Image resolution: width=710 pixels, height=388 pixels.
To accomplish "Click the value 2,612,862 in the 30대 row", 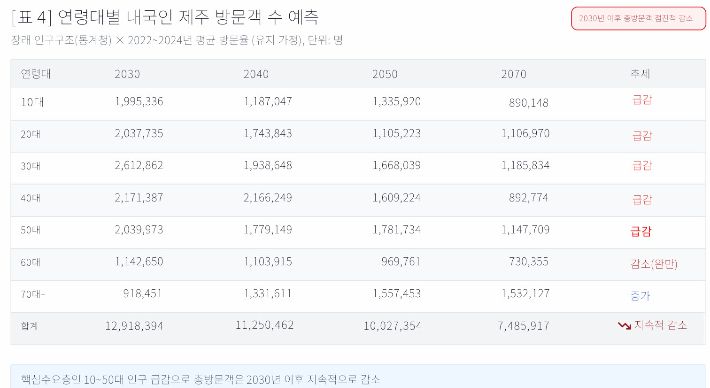I will pyautogui.click(x=139, y=165).
